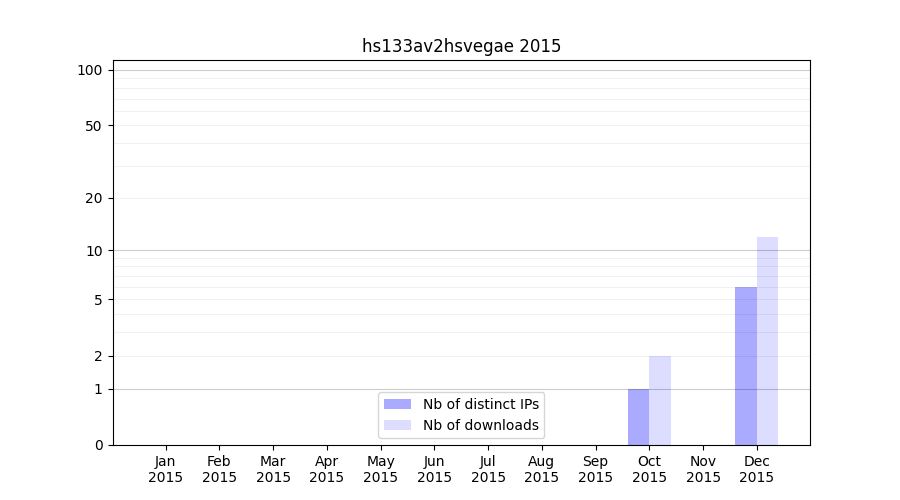Screen dimensions: 900x500
Task: Click the downloads legend color swatch
Action: click(397, 425)
